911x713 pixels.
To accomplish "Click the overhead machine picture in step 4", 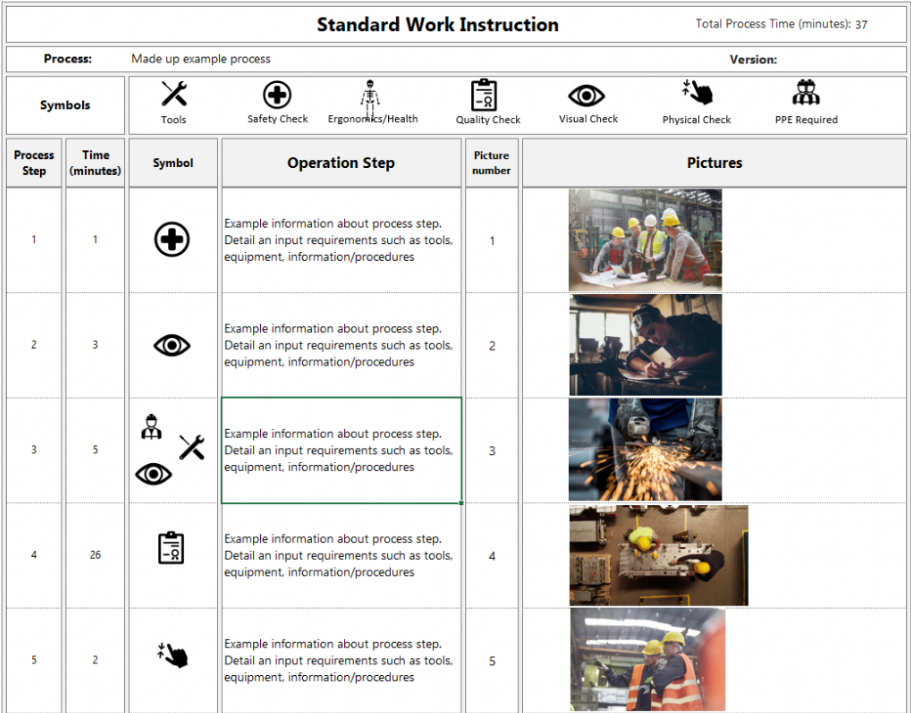I will point(658,555).
